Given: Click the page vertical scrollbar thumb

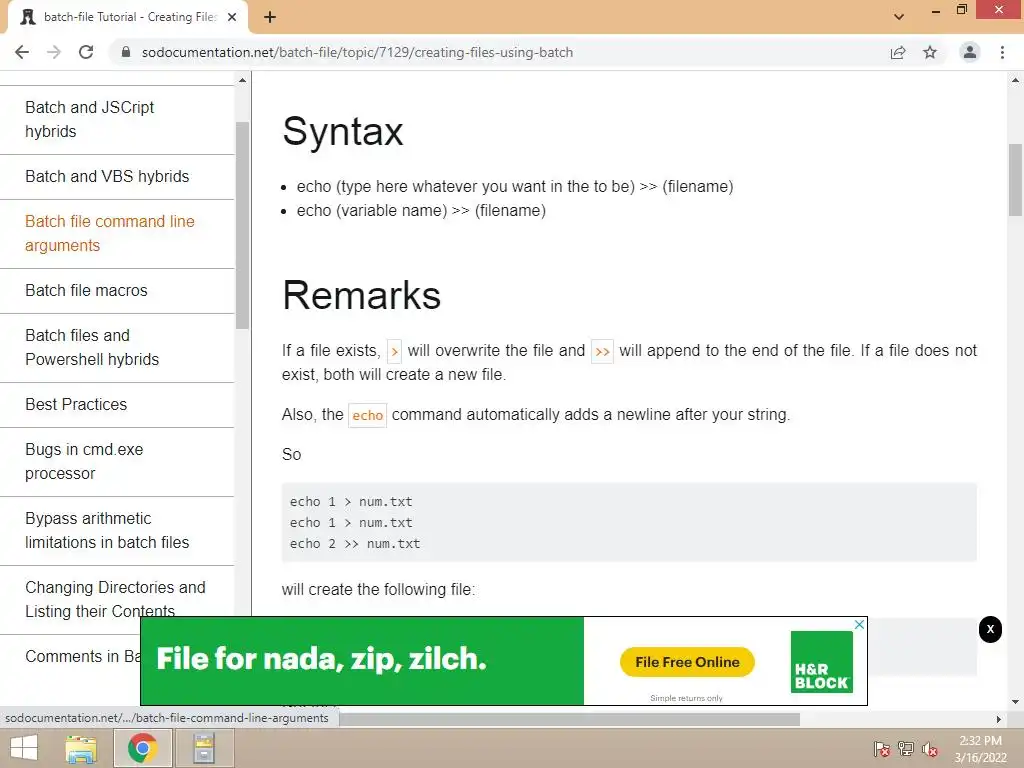Looking at the screenshot, I should 1015,180.
